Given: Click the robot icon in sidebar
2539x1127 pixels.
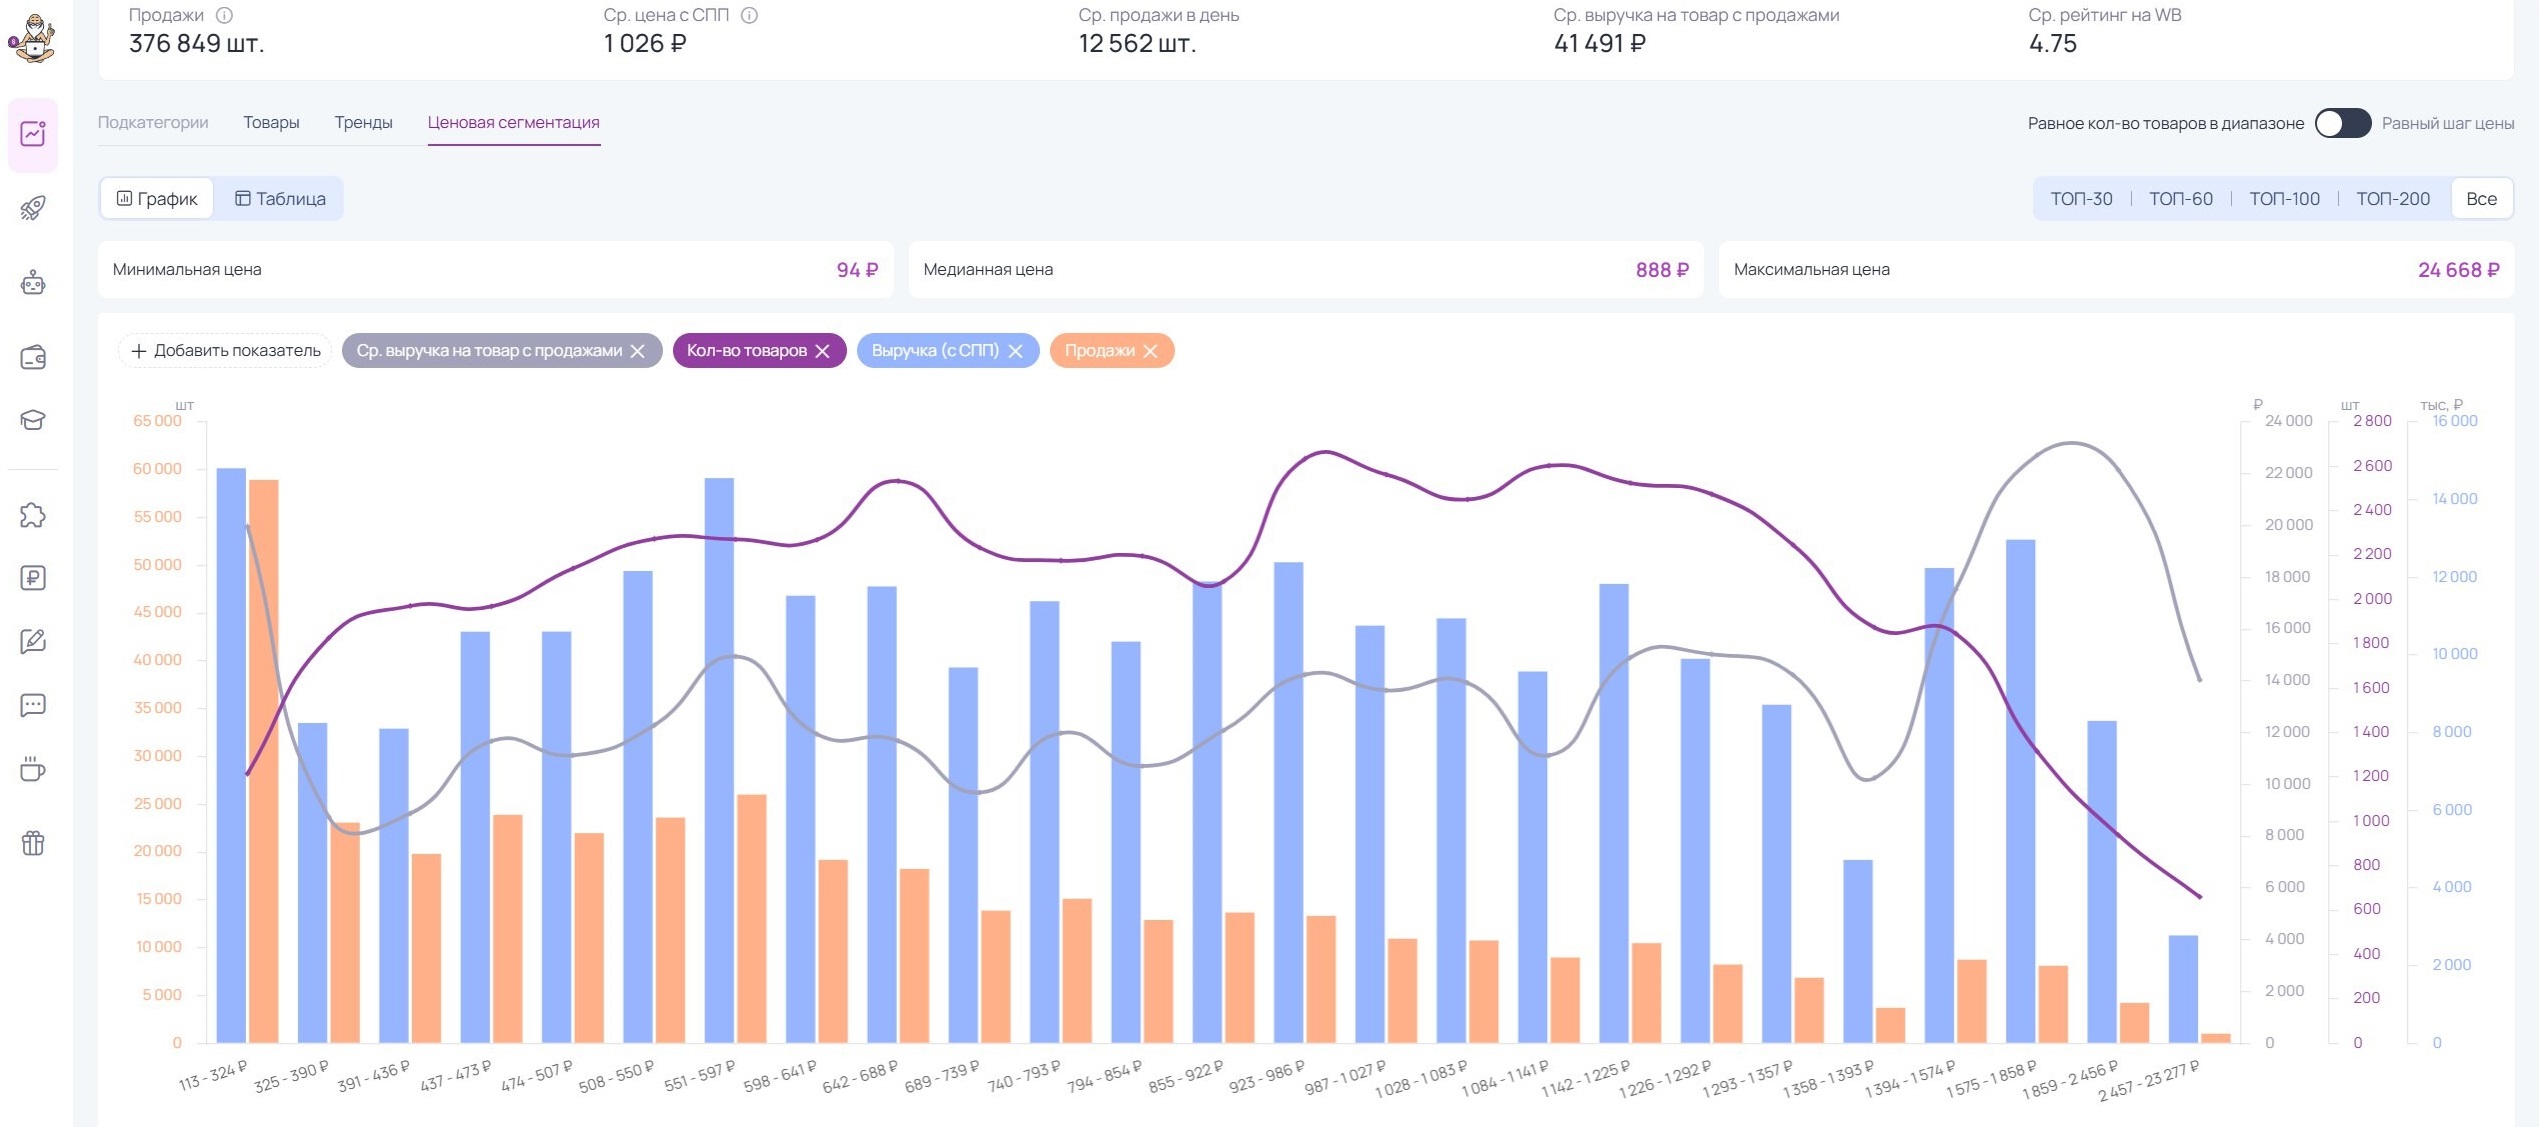Looking at the screenshot, I should pyautogui.click(x=33, y=283).
